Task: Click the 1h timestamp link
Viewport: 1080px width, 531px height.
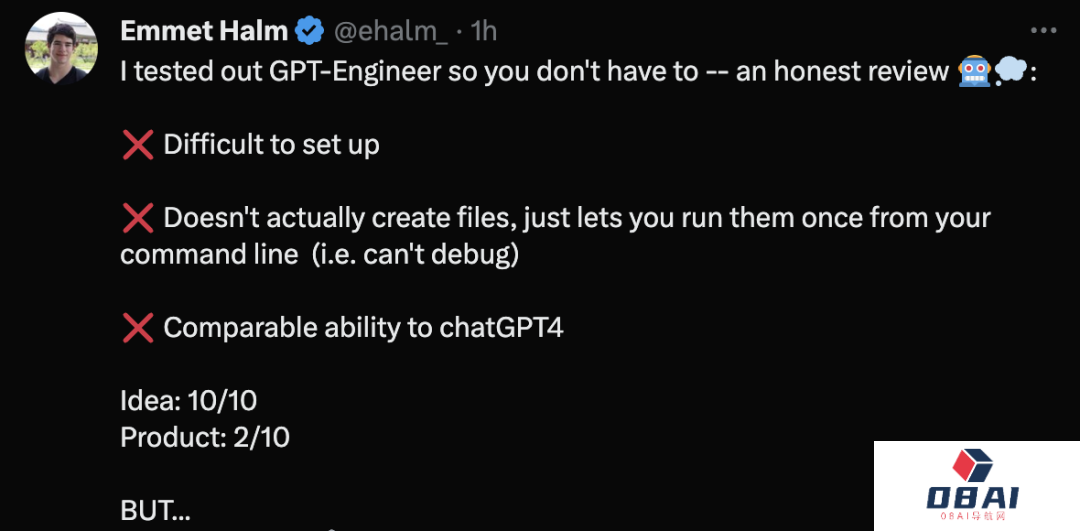Action: click(484, 32)
